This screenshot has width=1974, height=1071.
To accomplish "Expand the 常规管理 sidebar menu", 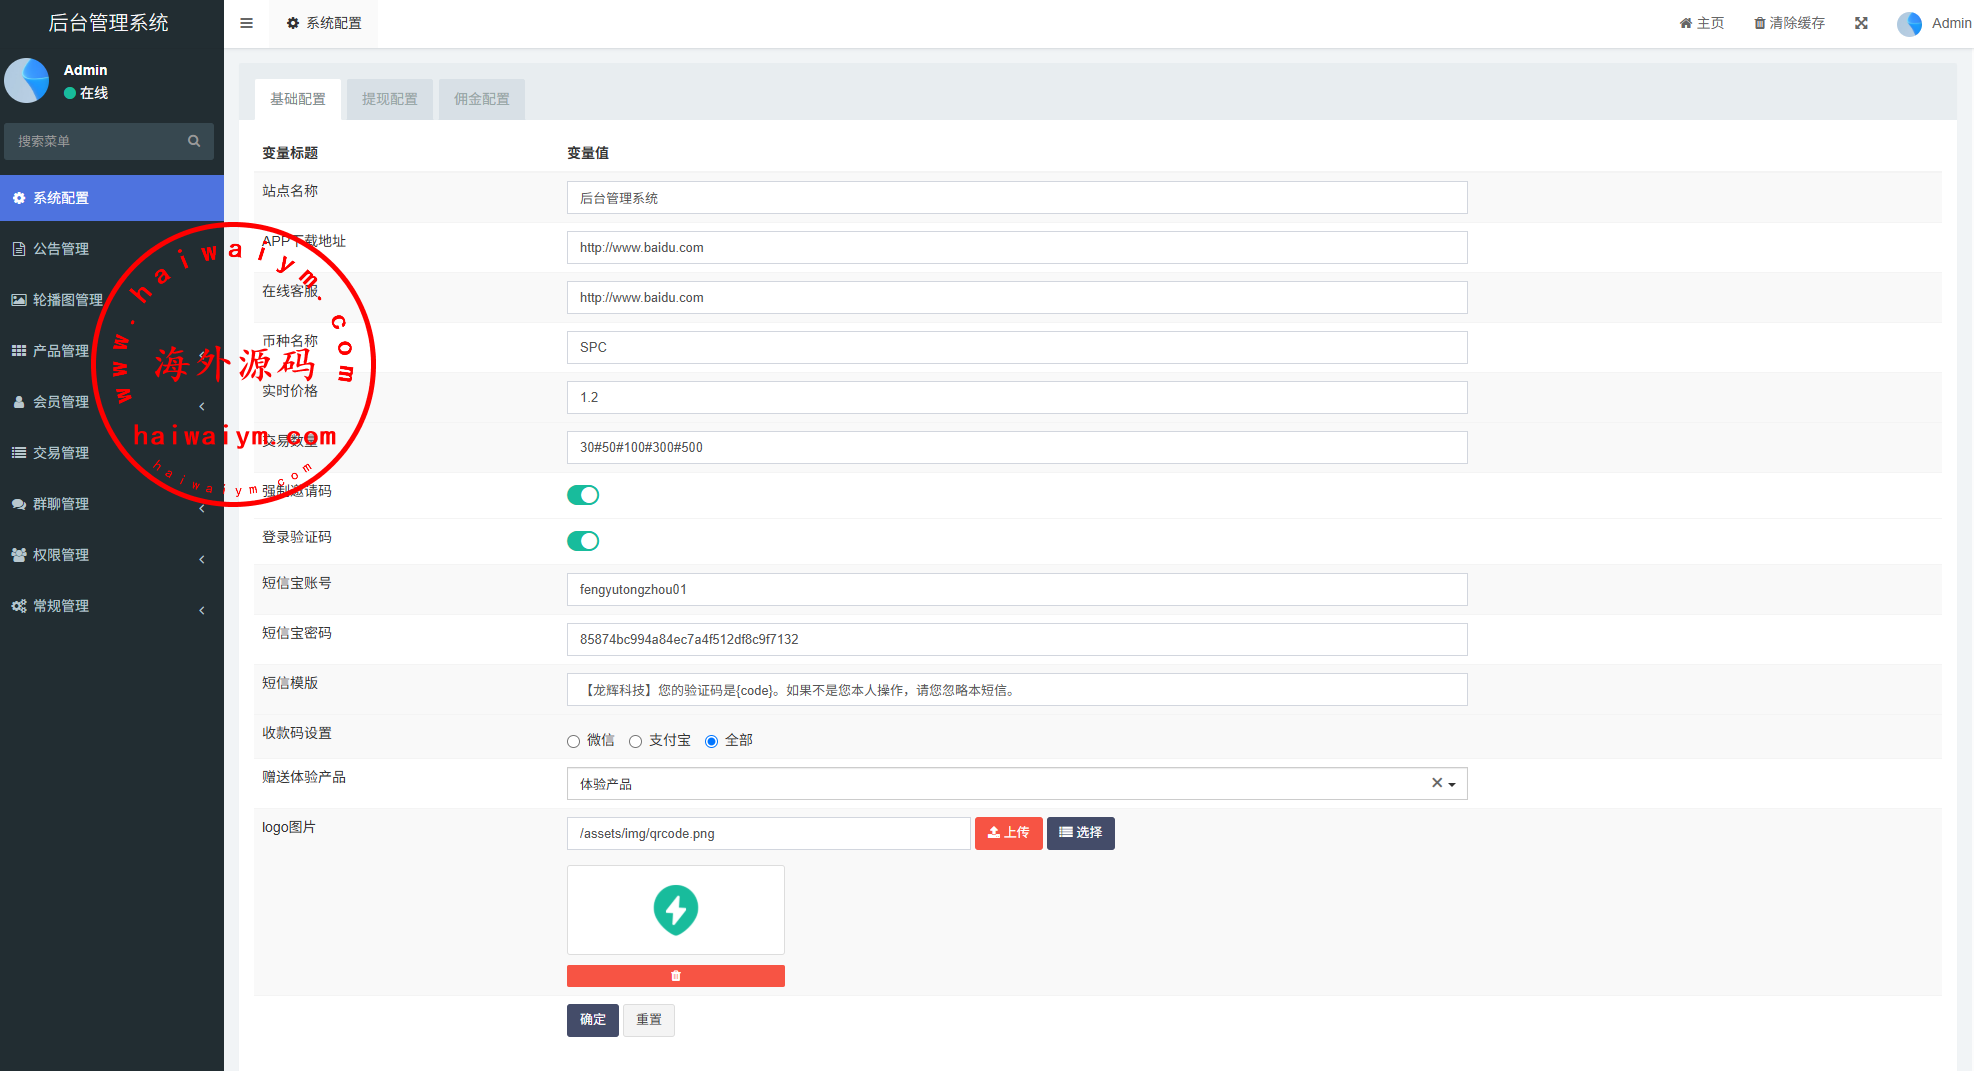I will pos(61,606).
